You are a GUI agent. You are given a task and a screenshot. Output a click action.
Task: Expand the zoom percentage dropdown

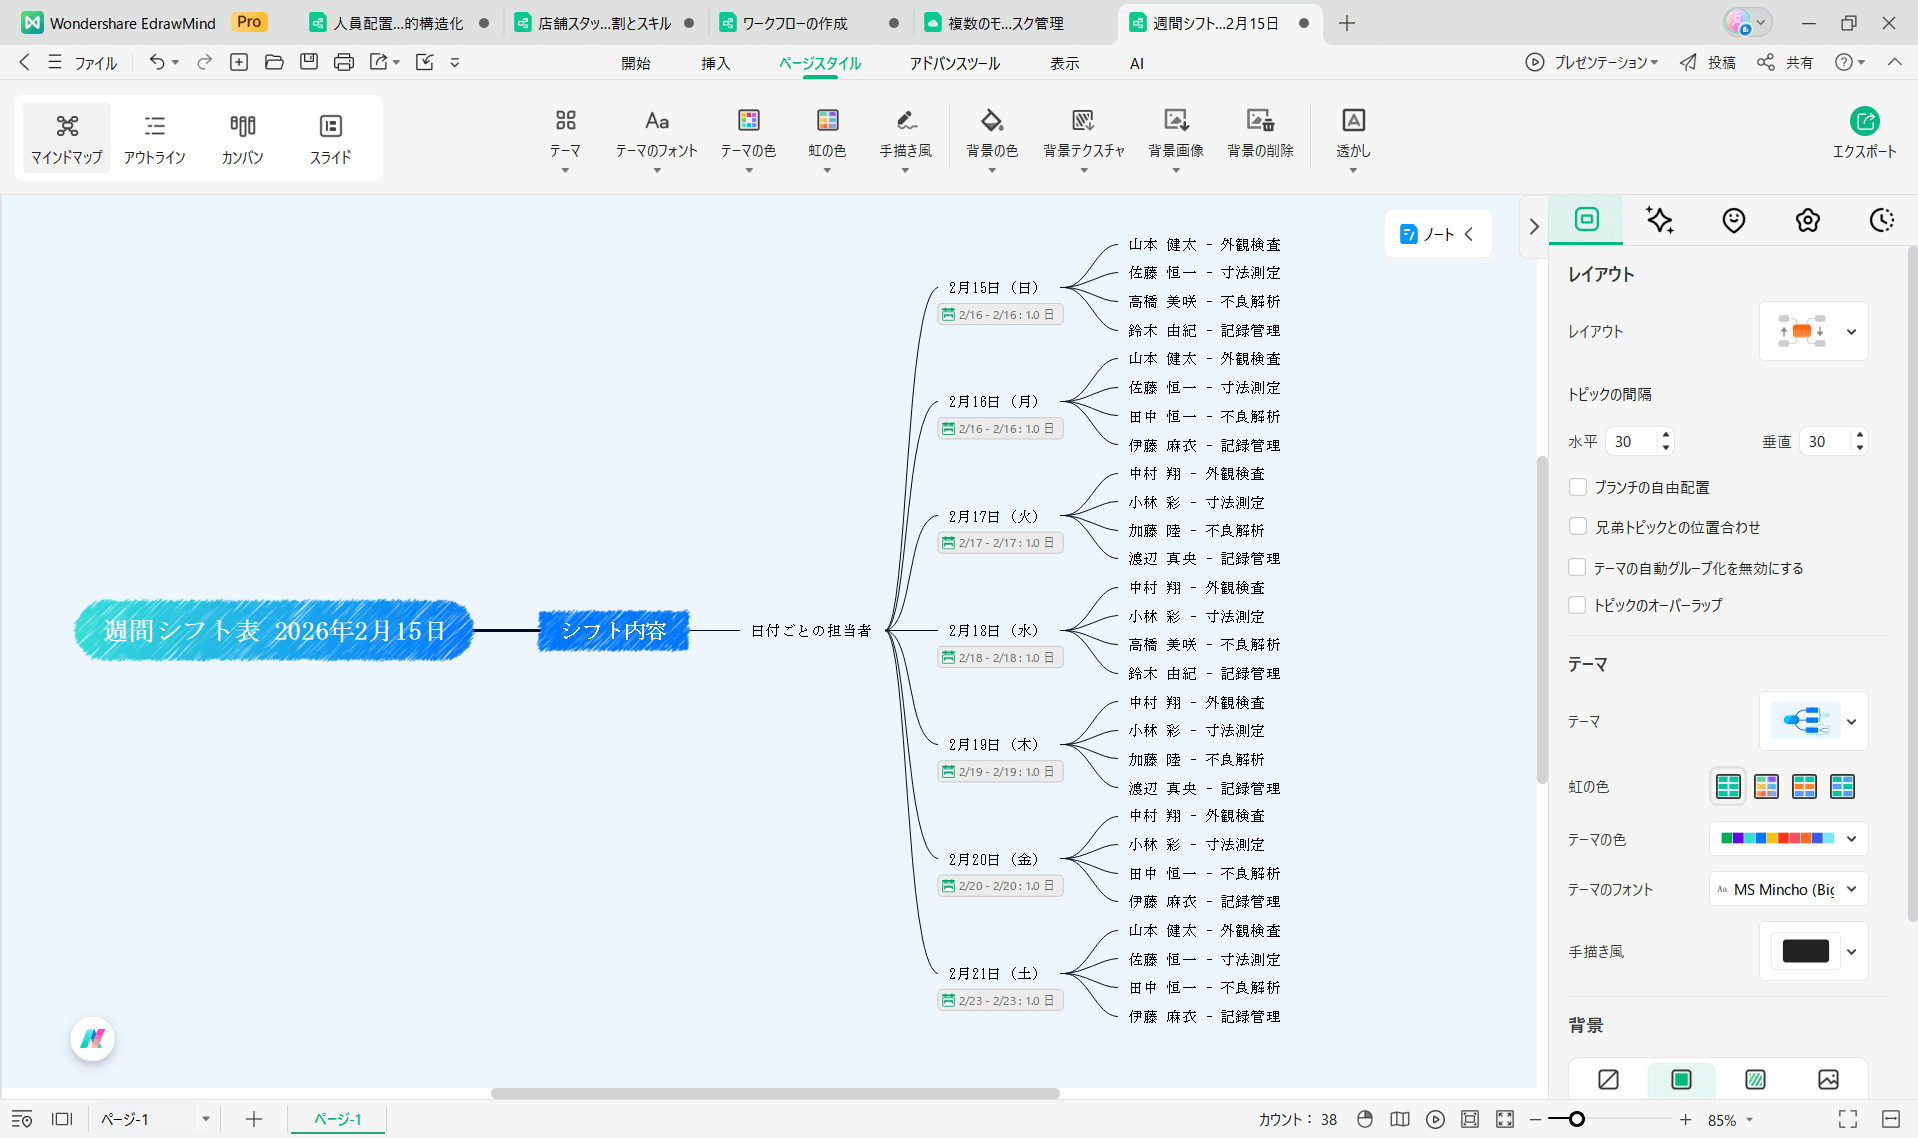pyautogui.click(x=1749, y=1120)
